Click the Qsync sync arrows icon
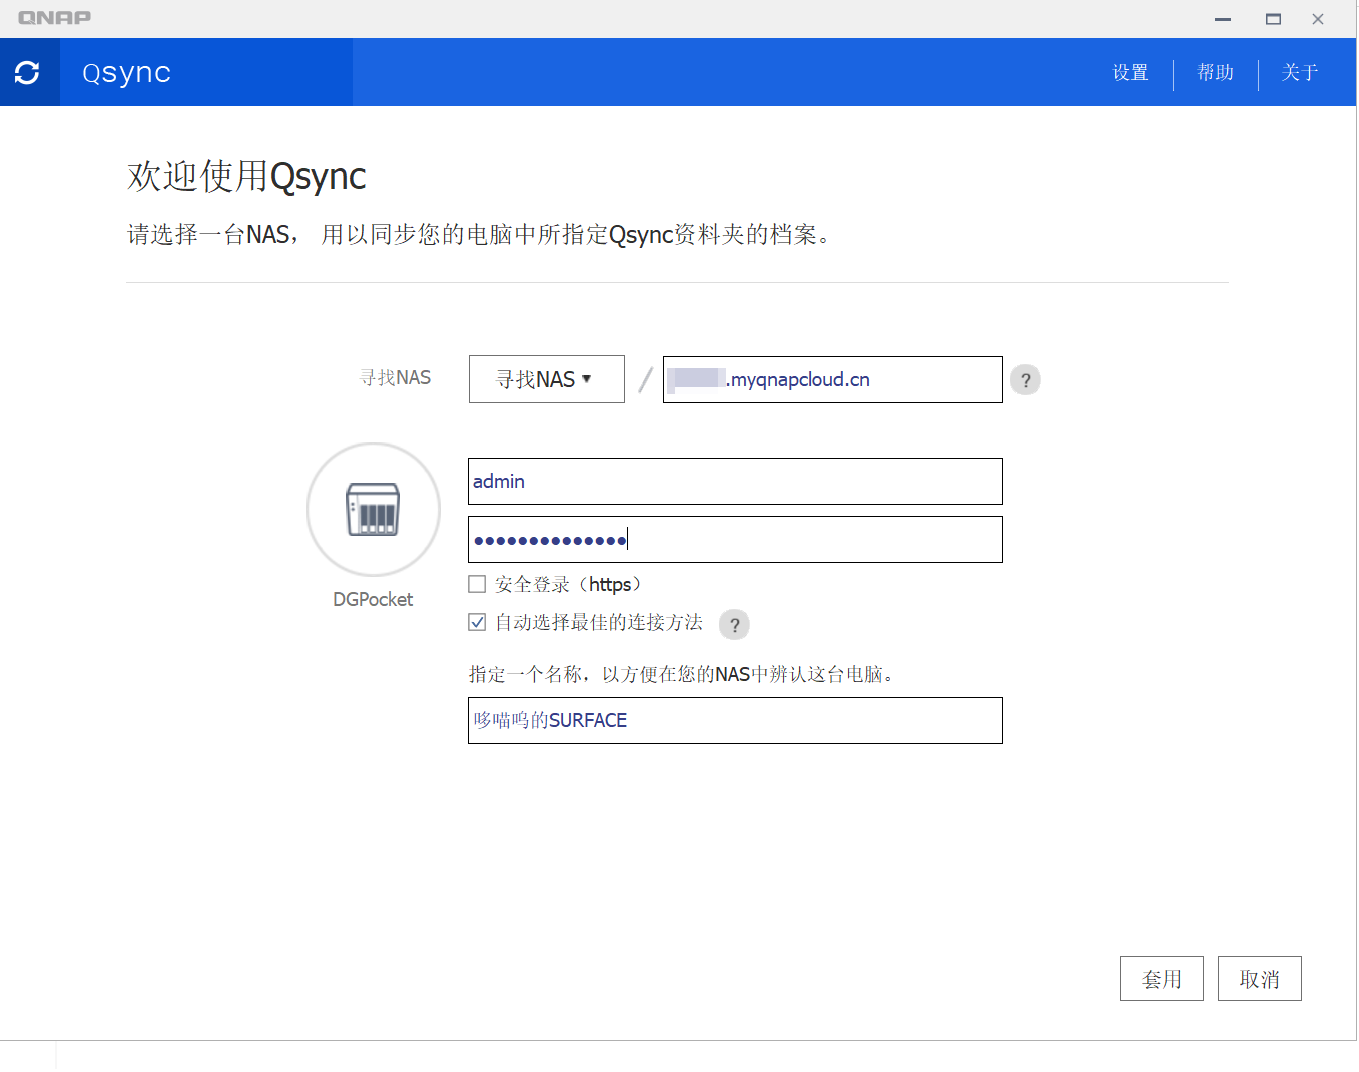Viewport: 1359px width, 1072px height. click(28, 72)
